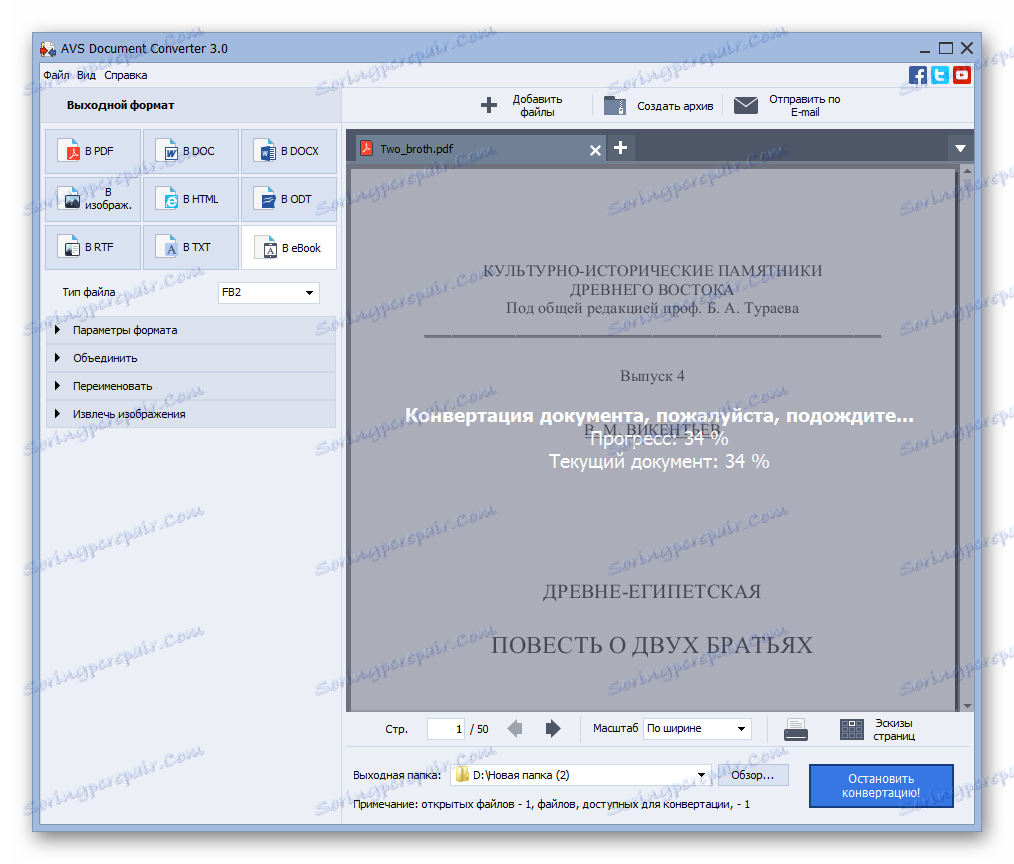This screenshot has width=1014, height=864.
Task: Select the RTF output format
Action: [93, 247]
